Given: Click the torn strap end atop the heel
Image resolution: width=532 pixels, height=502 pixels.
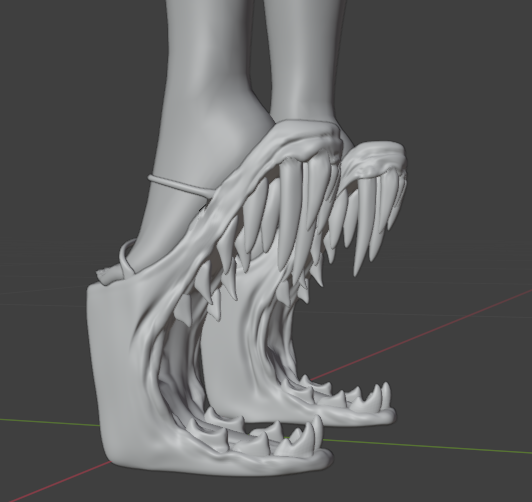Looking at the screenshot, I should (x=106, y=275).
